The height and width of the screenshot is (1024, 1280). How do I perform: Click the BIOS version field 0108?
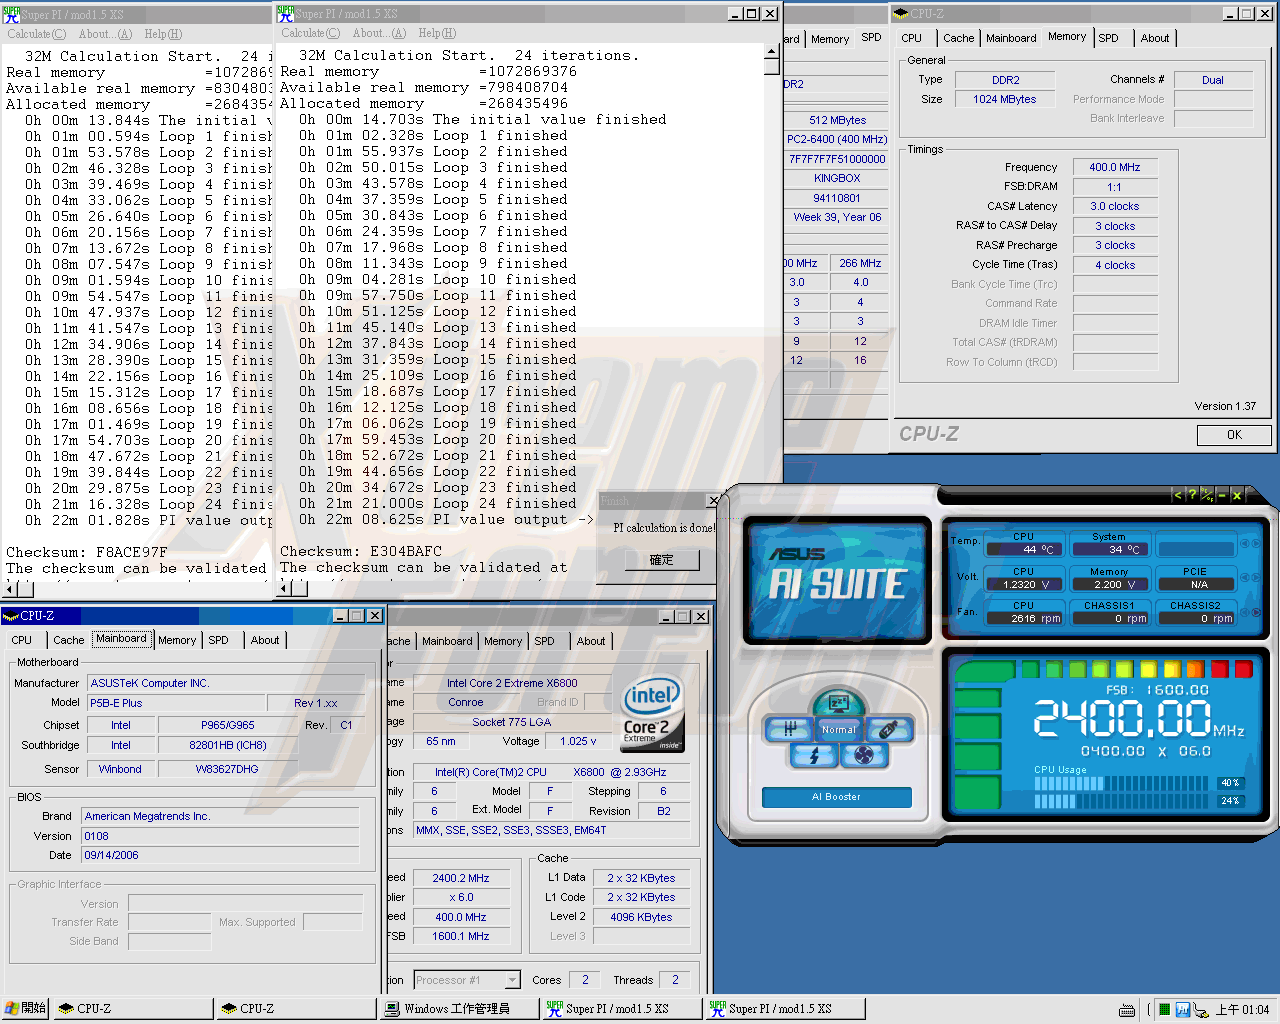pyautogui.click(x=220, y=836)
